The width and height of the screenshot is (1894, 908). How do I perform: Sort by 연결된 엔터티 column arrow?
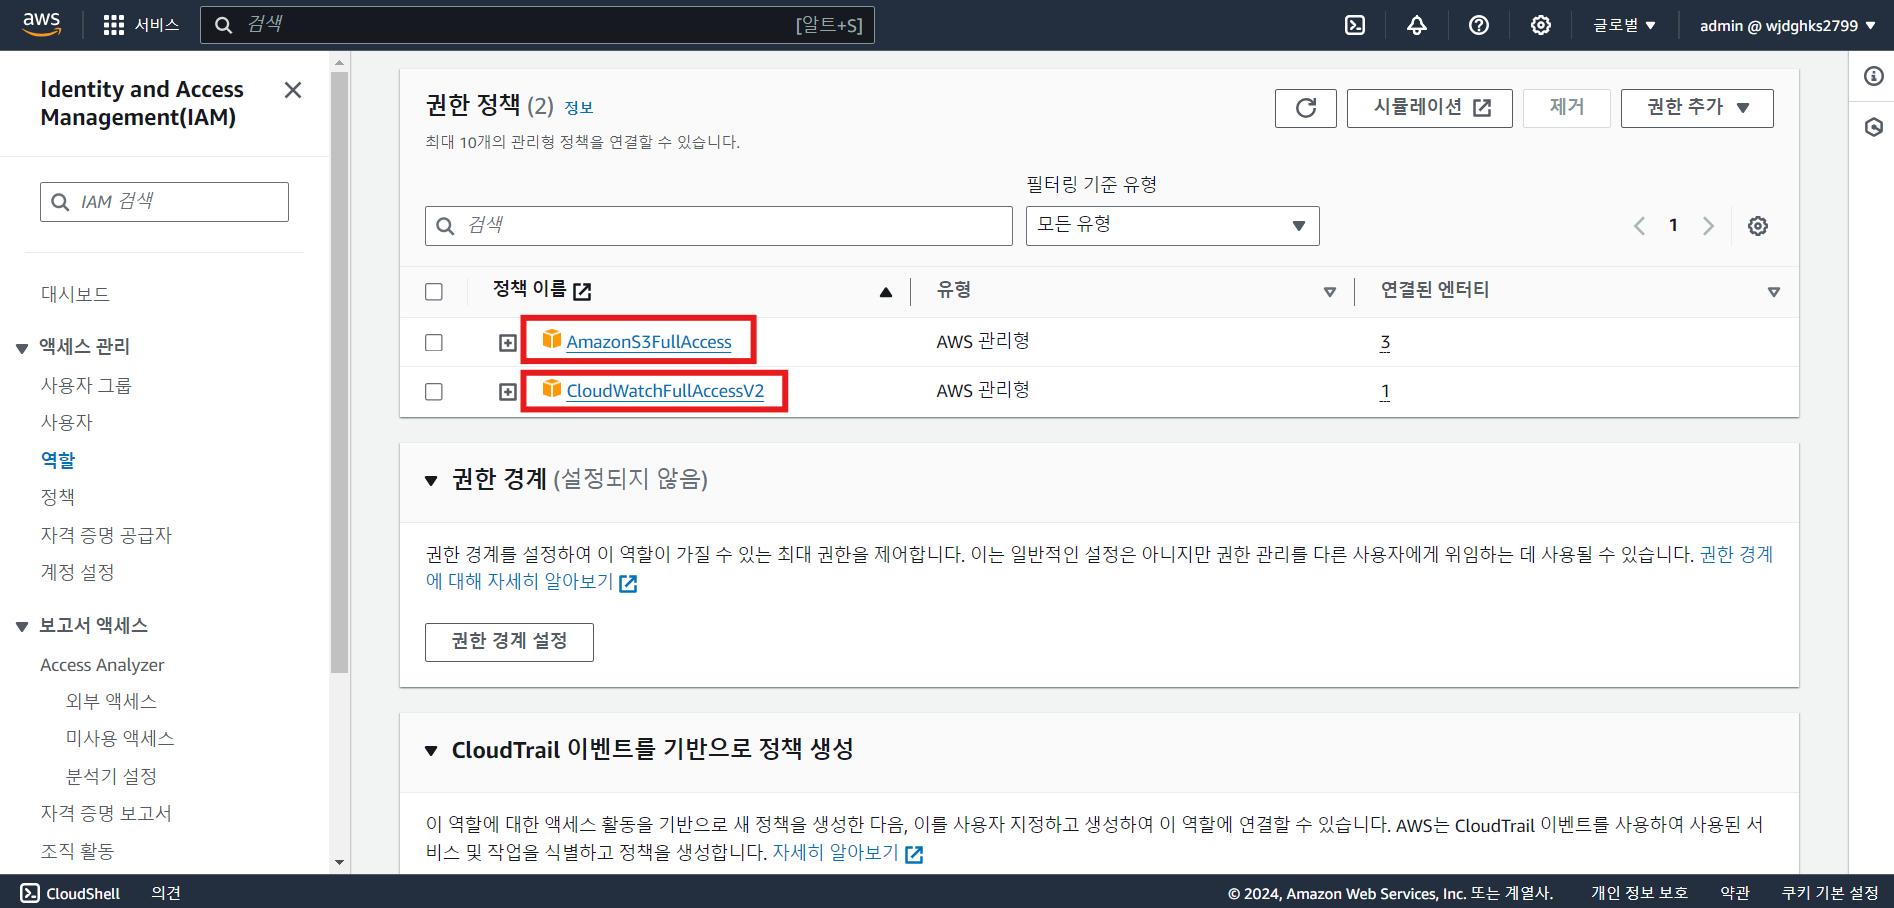click(1774, 292)
